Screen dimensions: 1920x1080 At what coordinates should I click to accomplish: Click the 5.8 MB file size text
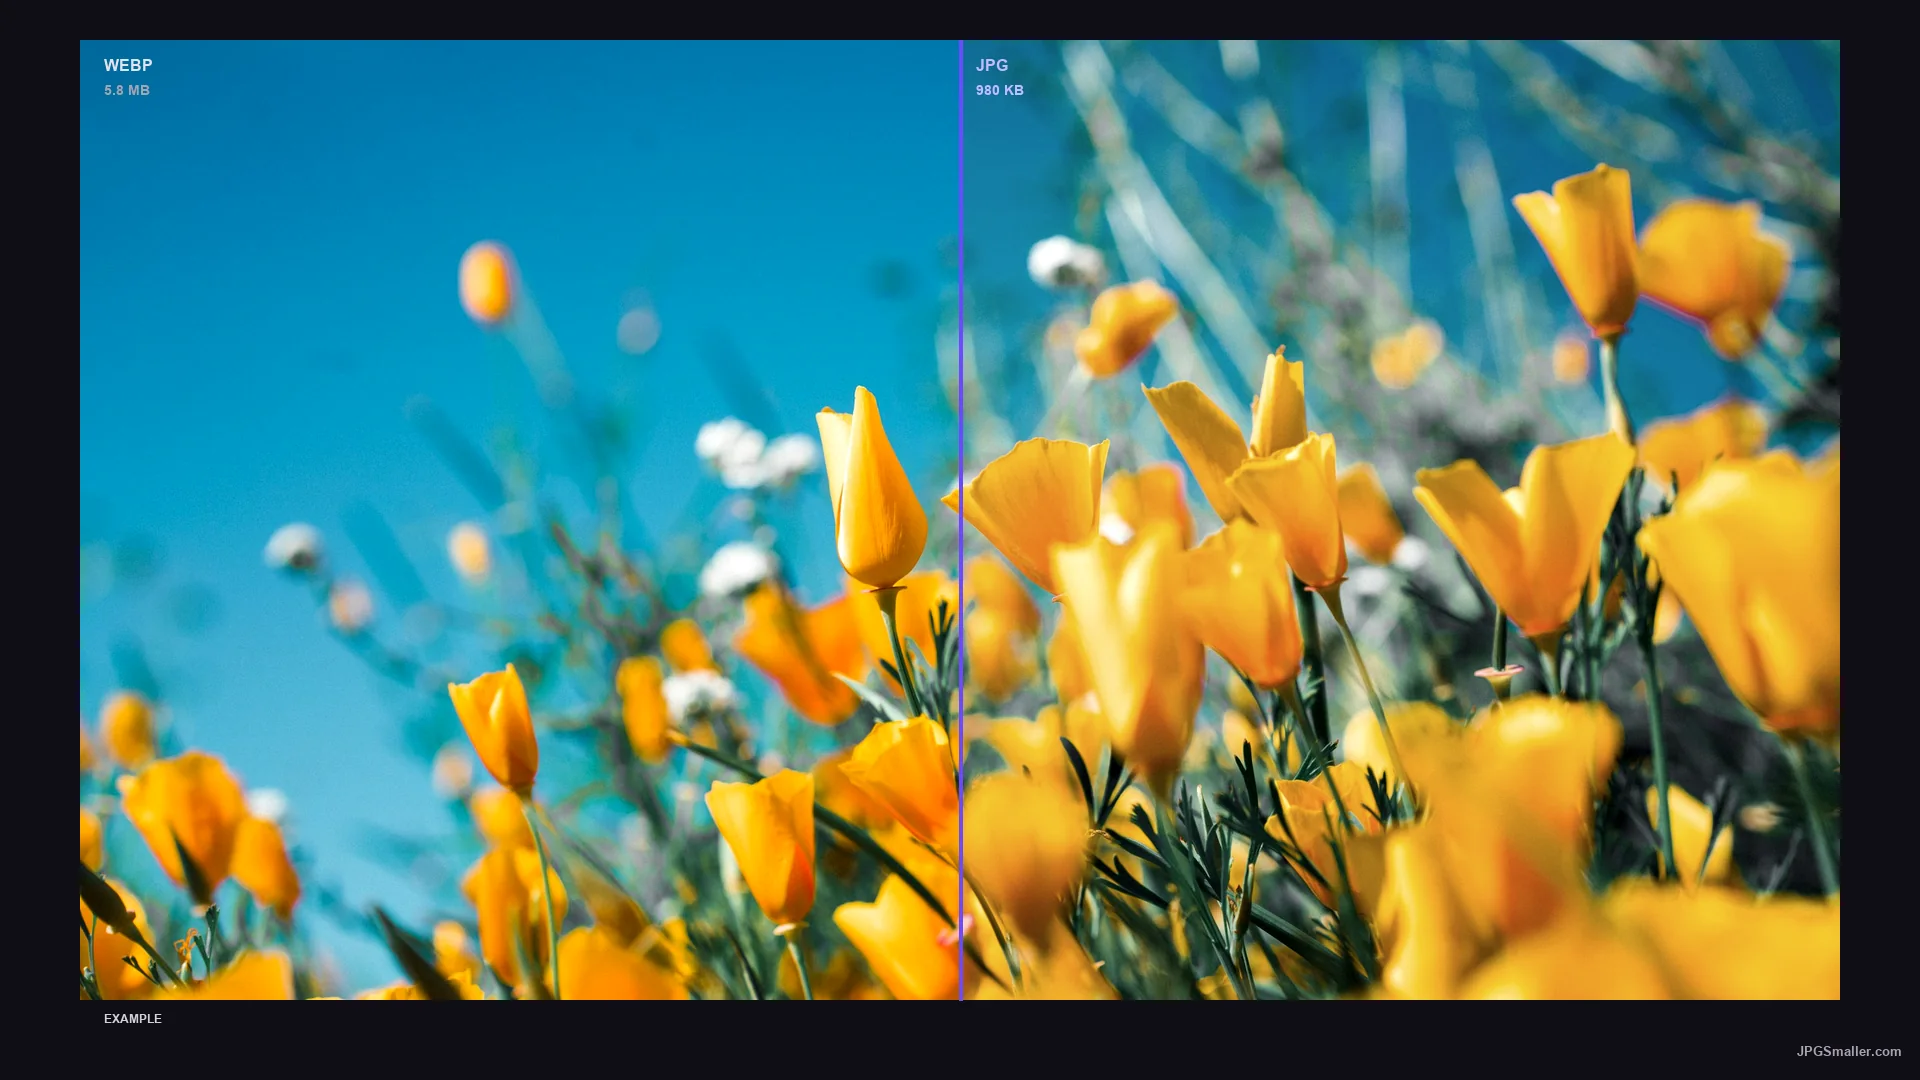click(x=127, y=90)
